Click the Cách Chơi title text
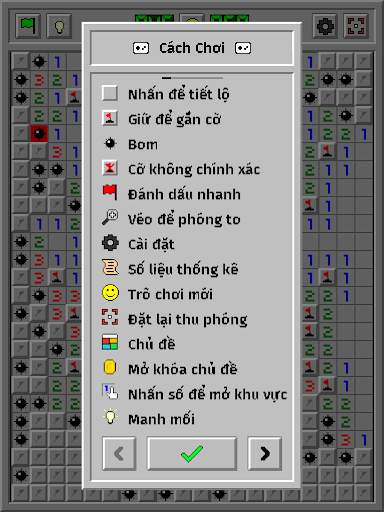384x512 pixels. (192, 48)
